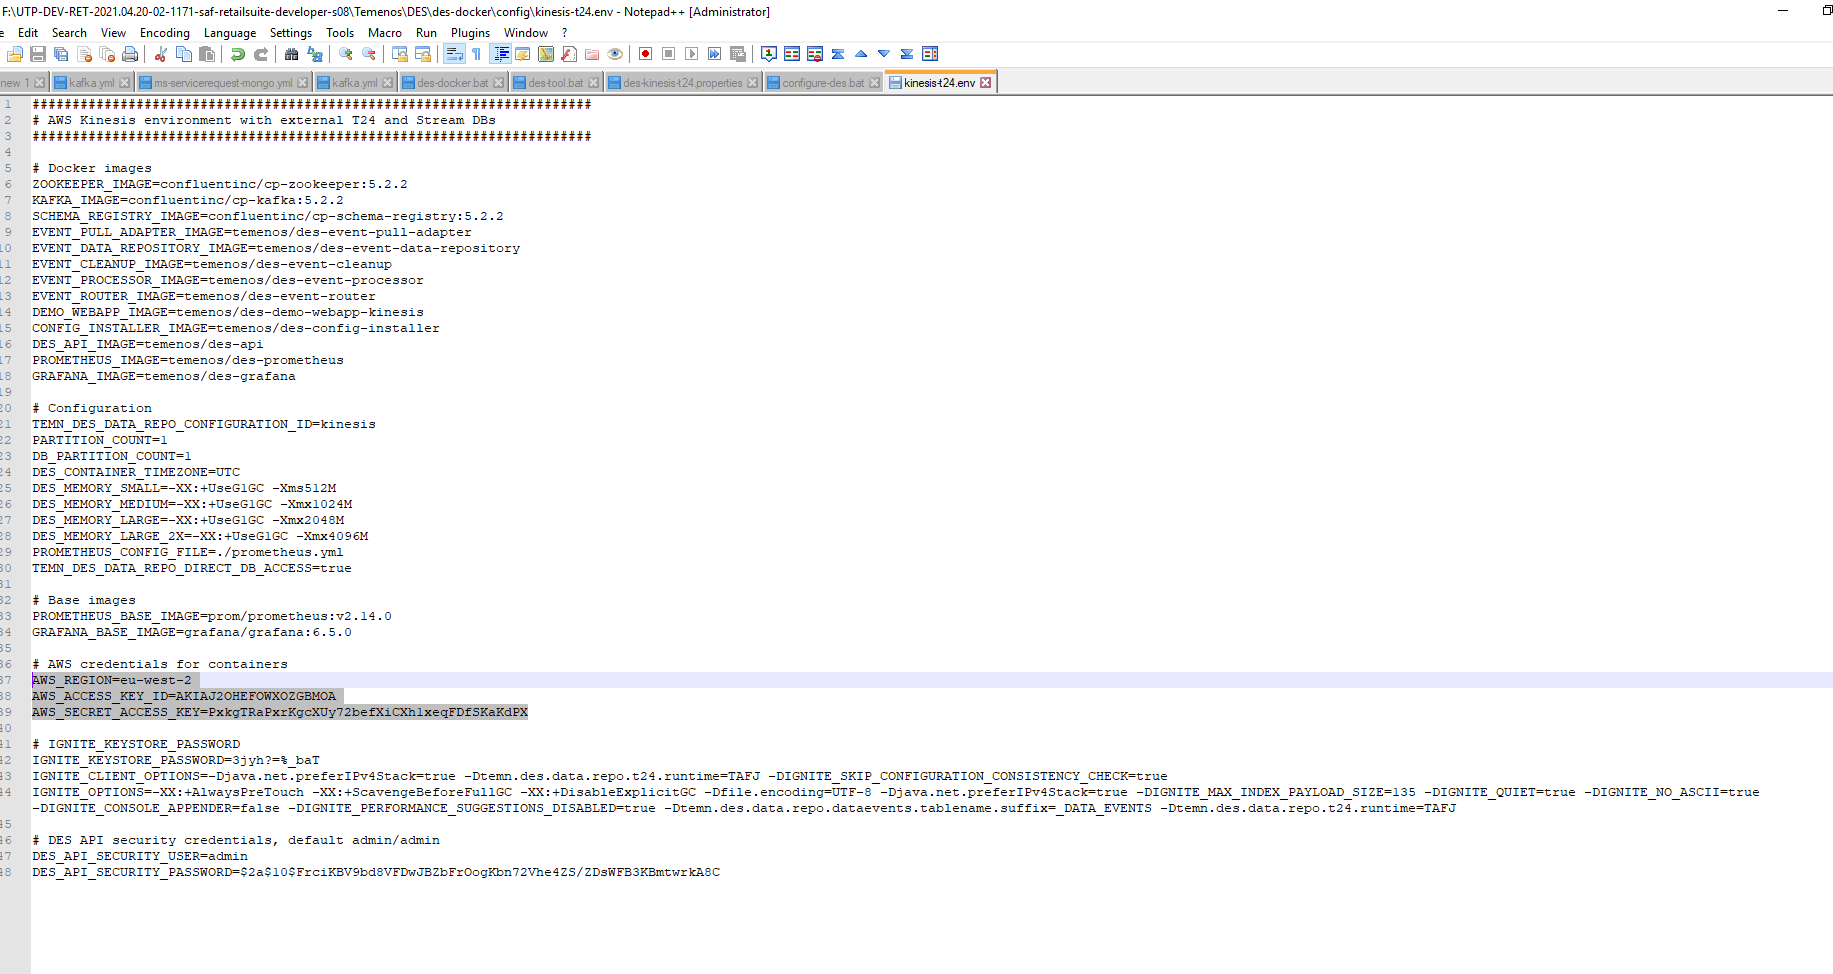Open the Encoding menu

pyautogui.click(x=164, y=33)
